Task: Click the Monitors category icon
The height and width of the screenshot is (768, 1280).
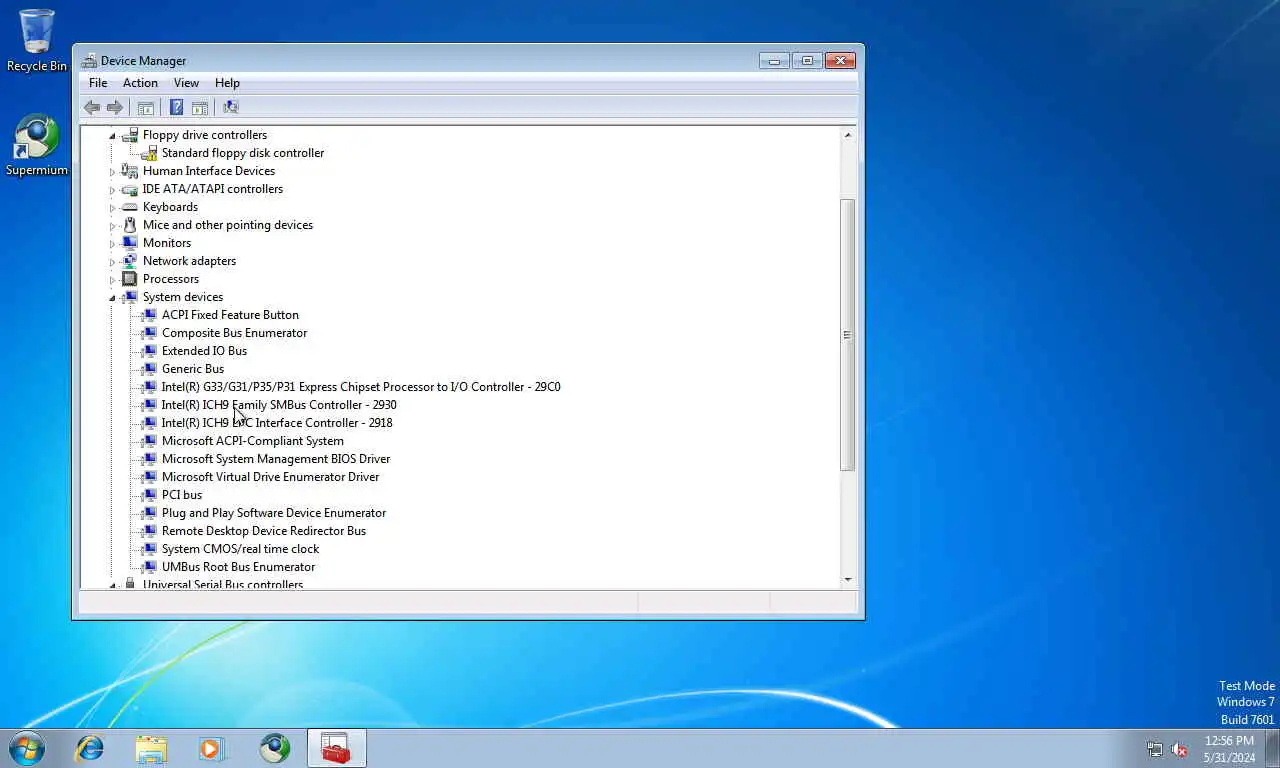Action: pos(129,243)
